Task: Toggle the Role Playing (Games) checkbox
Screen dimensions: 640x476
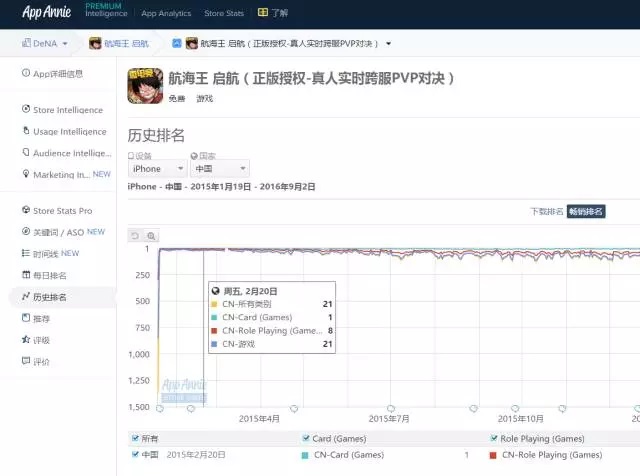Action: (494, 438)
